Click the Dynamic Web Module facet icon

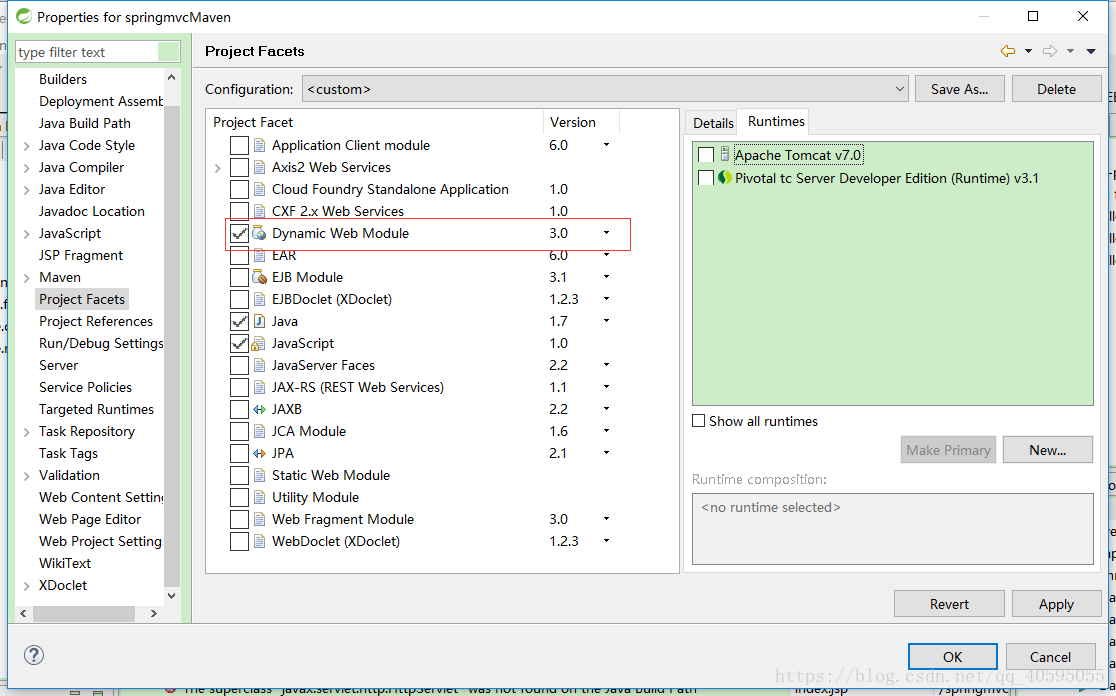[x=259, y=233]
